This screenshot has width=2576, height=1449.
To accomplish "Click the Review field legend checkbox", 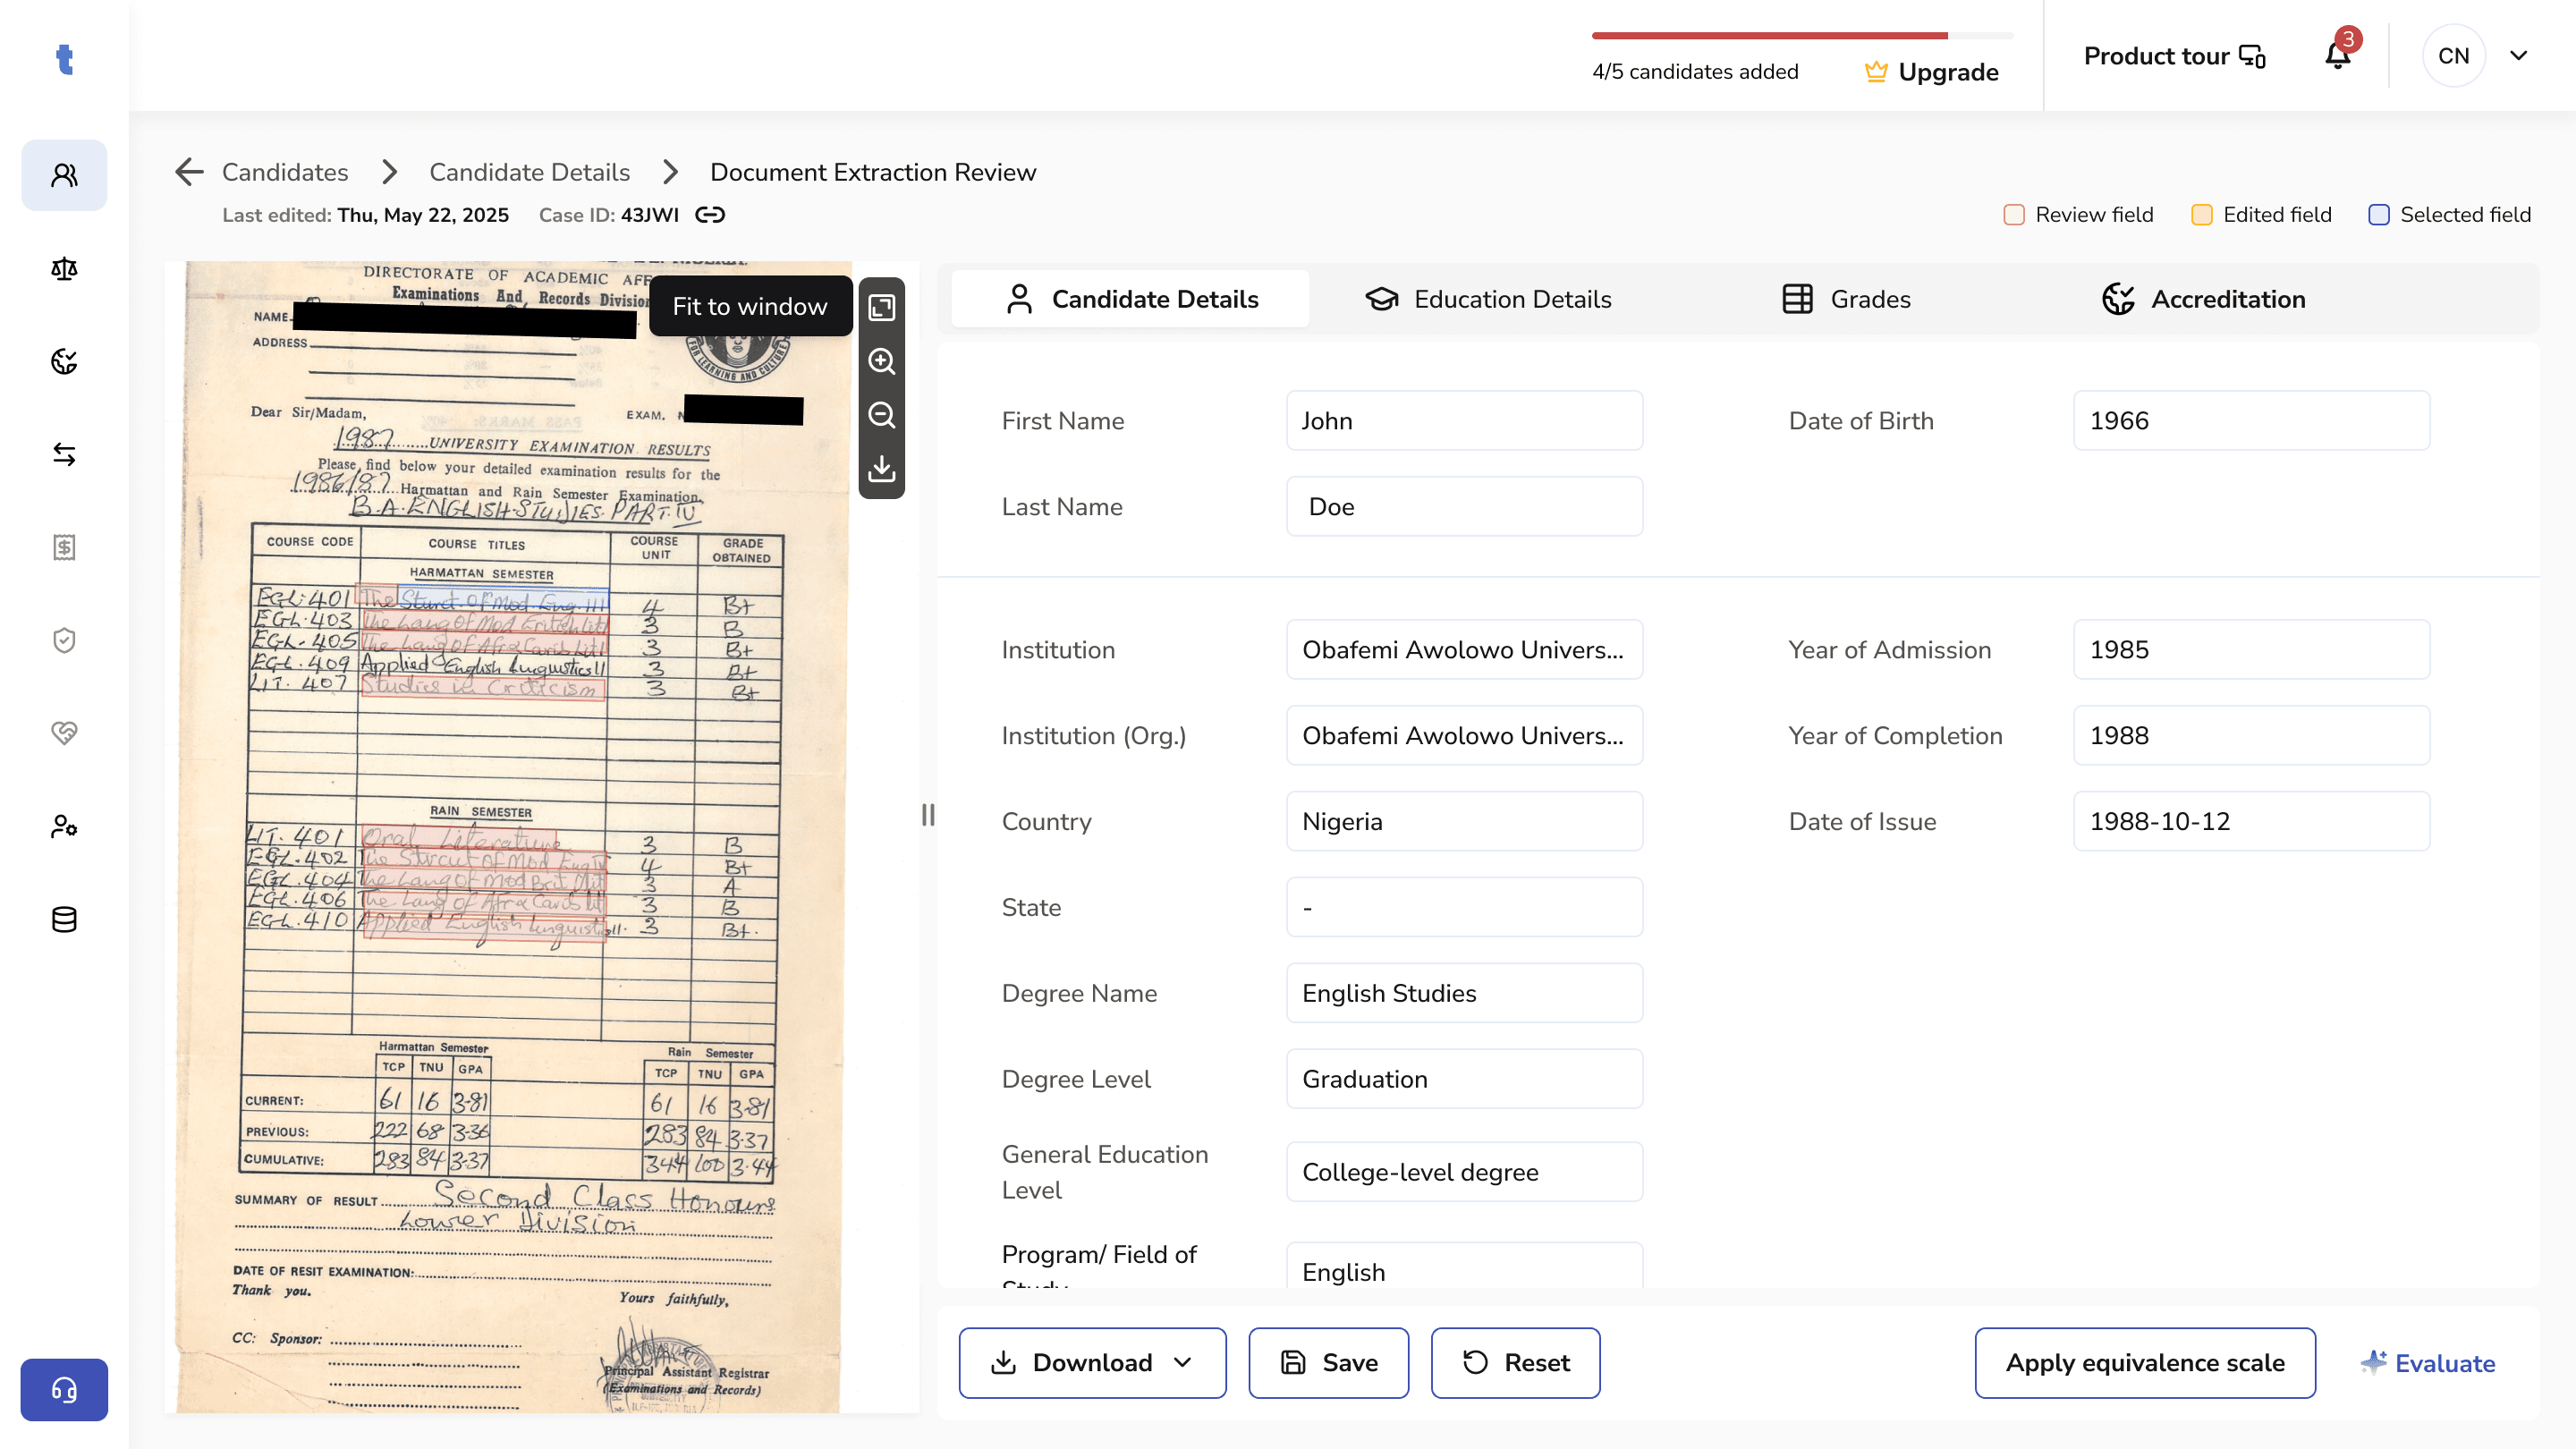I will [2014, 215].
